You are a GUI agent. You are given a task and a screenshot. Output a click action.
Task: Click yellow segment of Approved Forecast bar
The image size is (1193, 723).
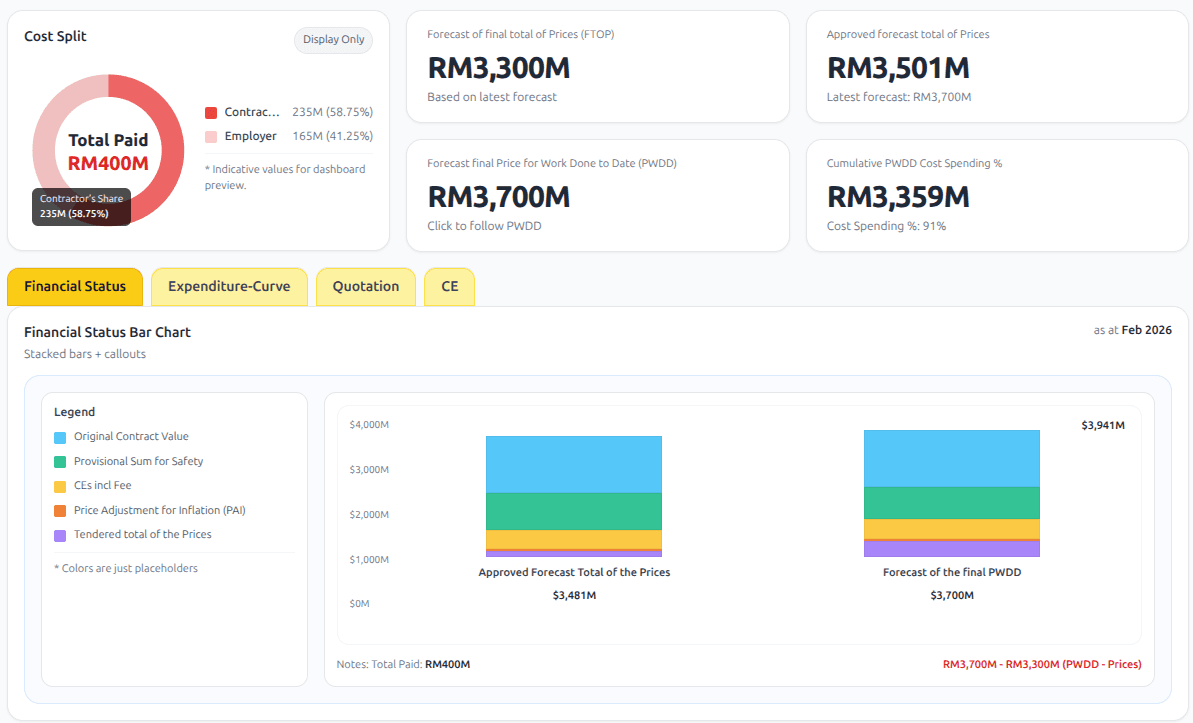pyautogui.click(x=574, y=539)
